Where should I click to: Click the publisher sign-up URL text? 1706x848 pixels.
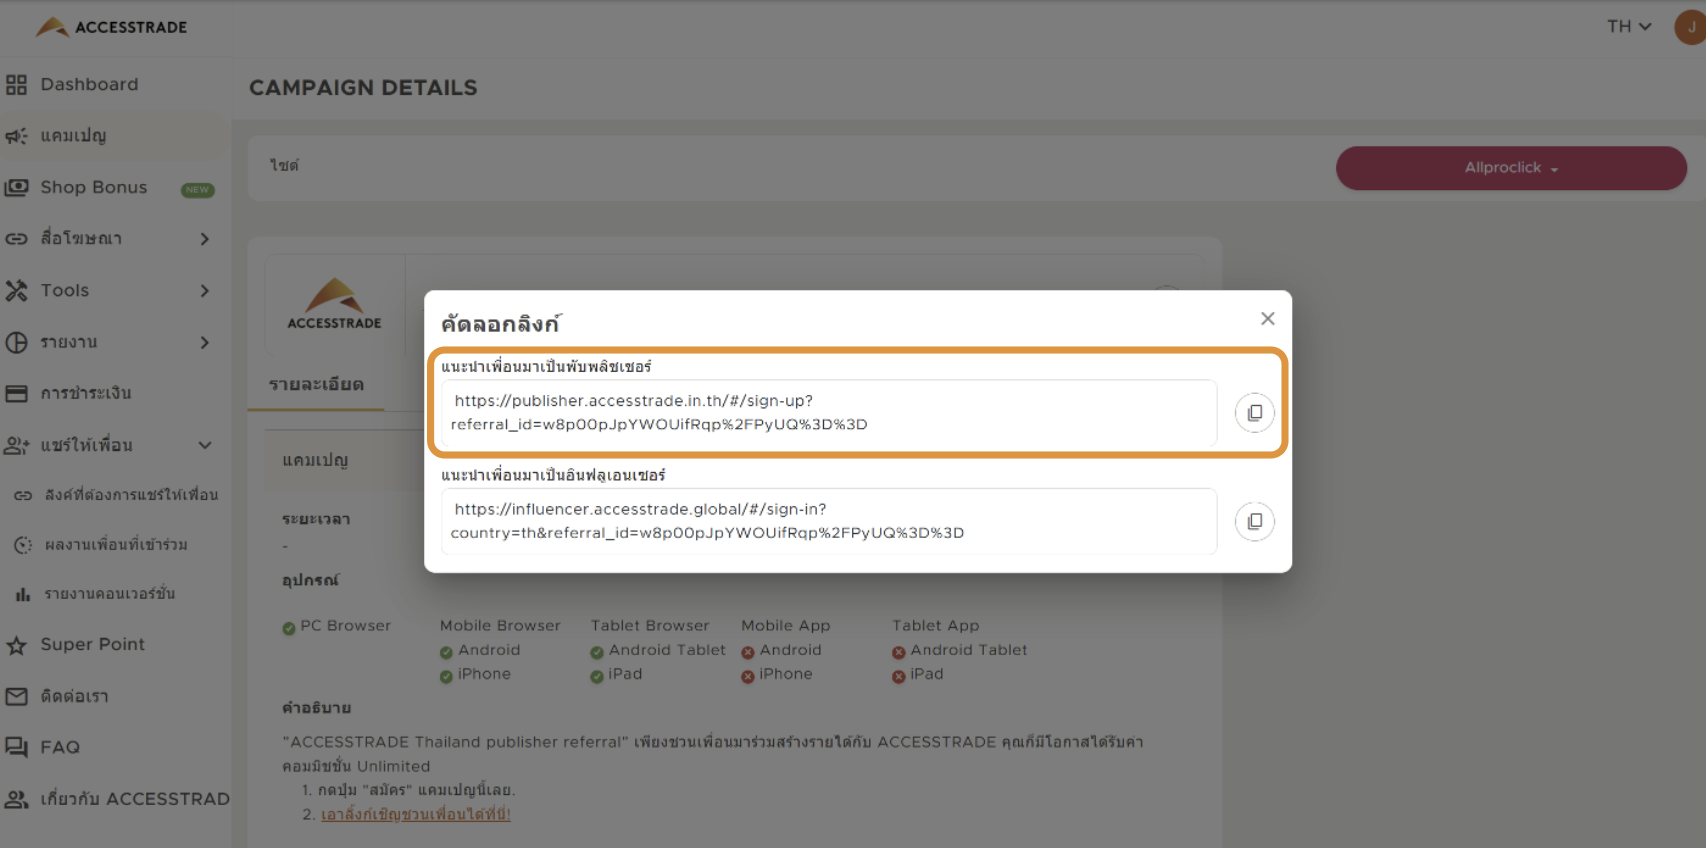click(659, 412)
